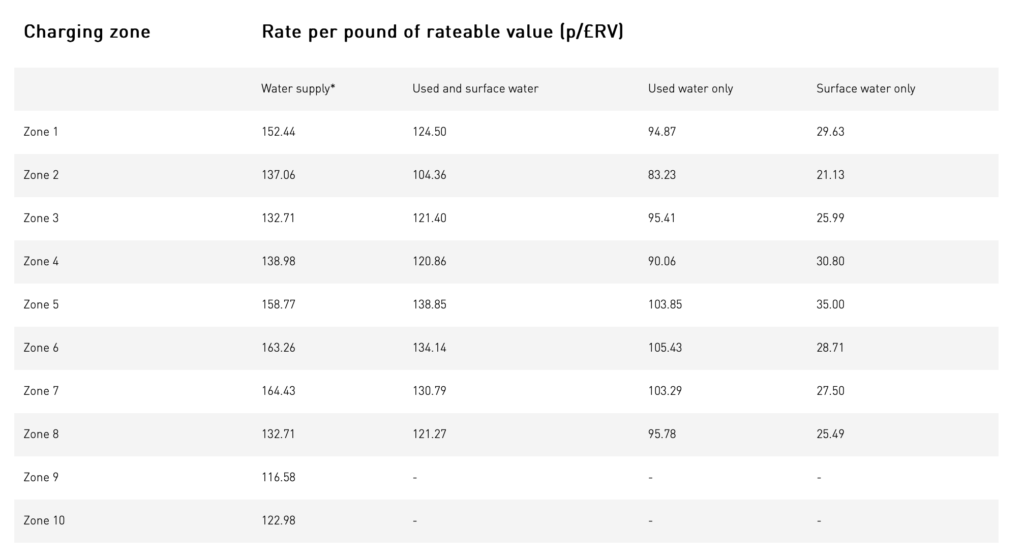This screenshot has height=558, width=1024.
Task: Click Zone 9 water supply value 116.58
Action: [x=278, y=477]
